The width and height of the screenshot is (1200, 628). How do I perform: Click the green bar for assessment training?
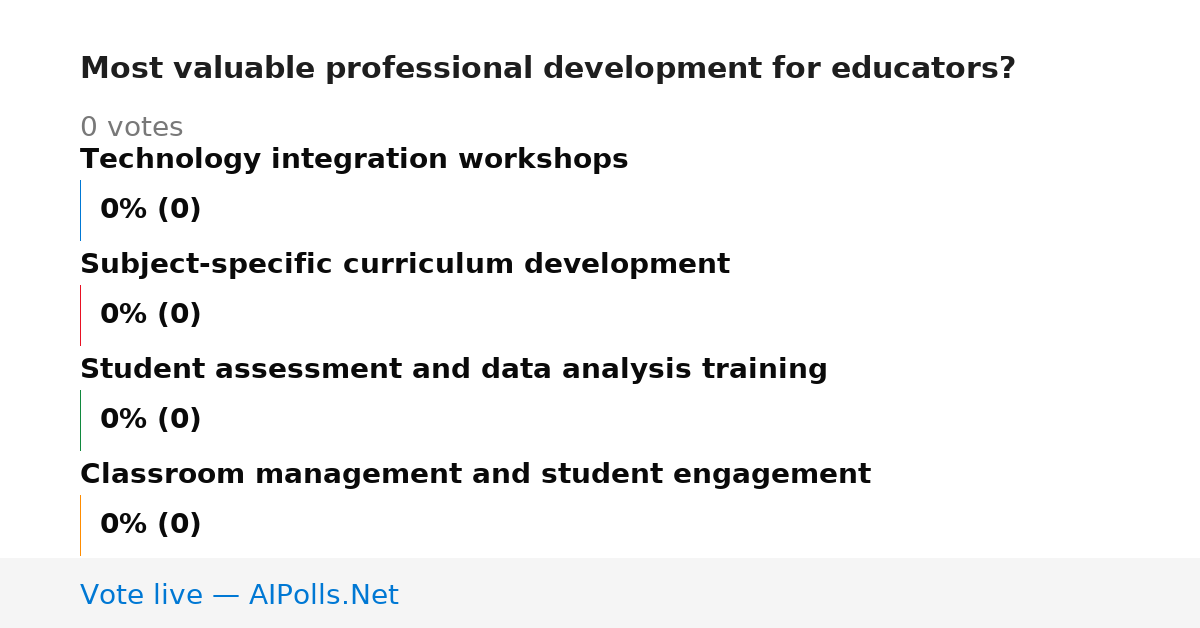pos(80,420)
